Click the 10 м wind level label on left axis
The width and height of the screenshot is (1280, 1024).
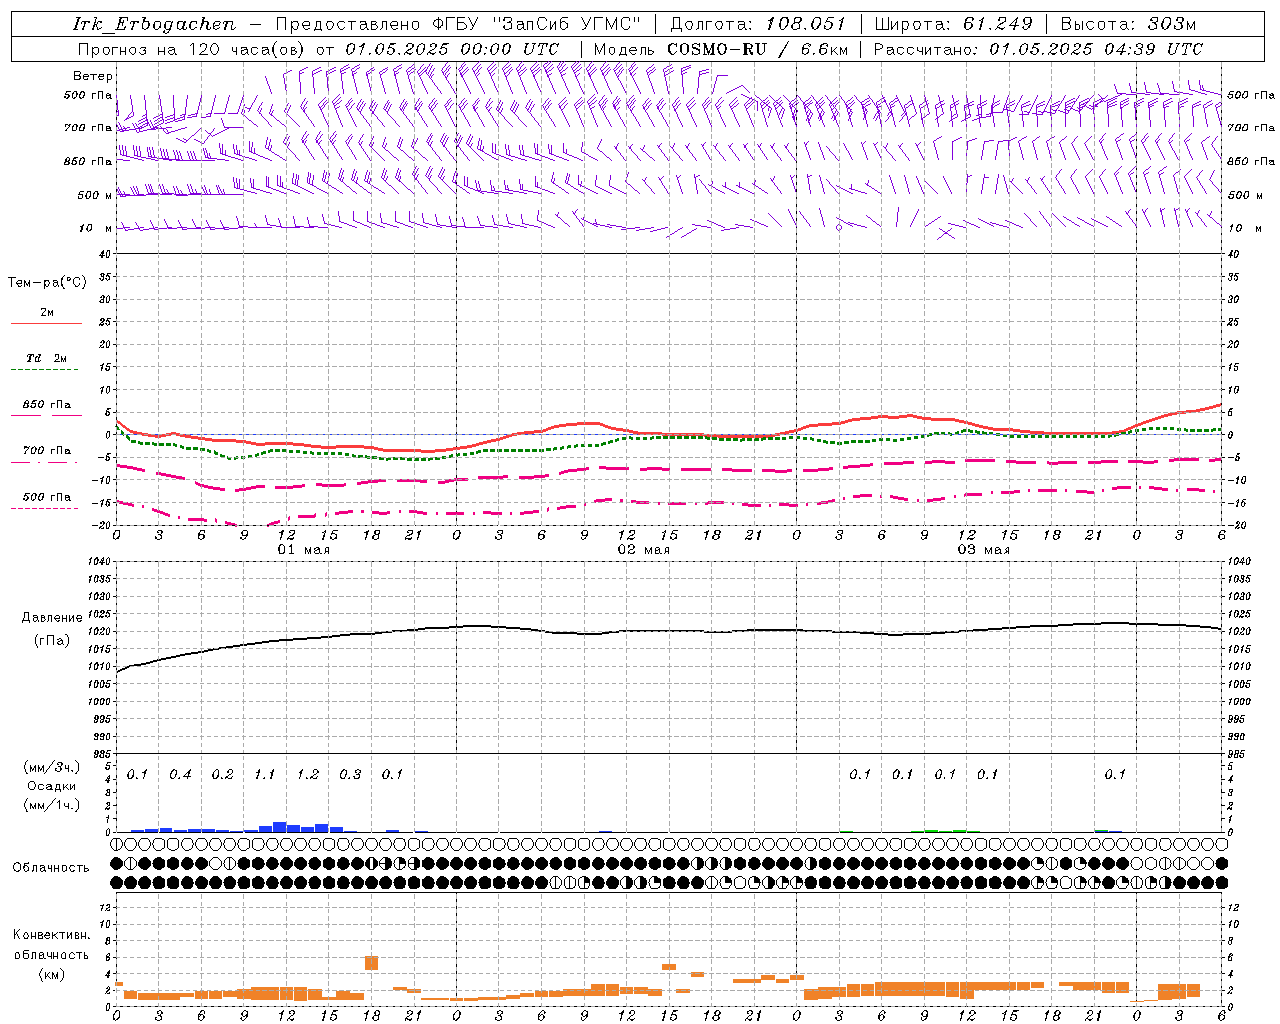click(x=96, y=228)
